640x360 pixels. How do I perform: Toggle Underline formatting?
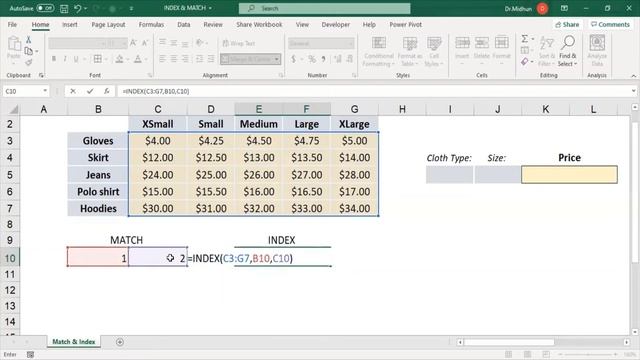[x=76, y=59]
